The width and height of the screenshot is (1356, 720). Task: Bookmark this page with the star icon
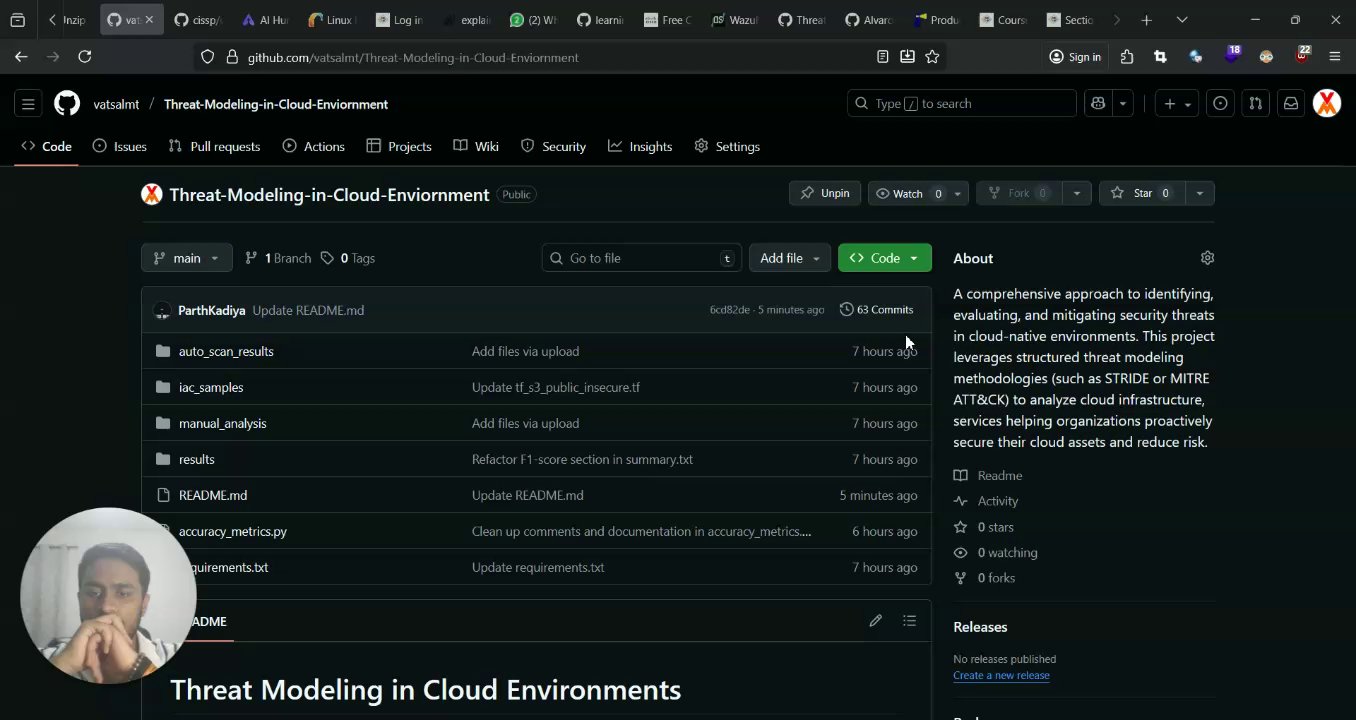click(932, 57)
